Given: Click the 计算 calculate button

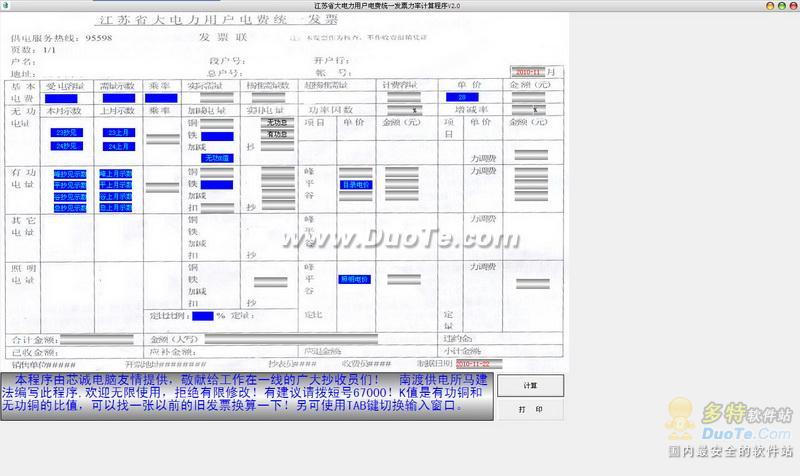Looking at the screenshot, I should 530,386.
